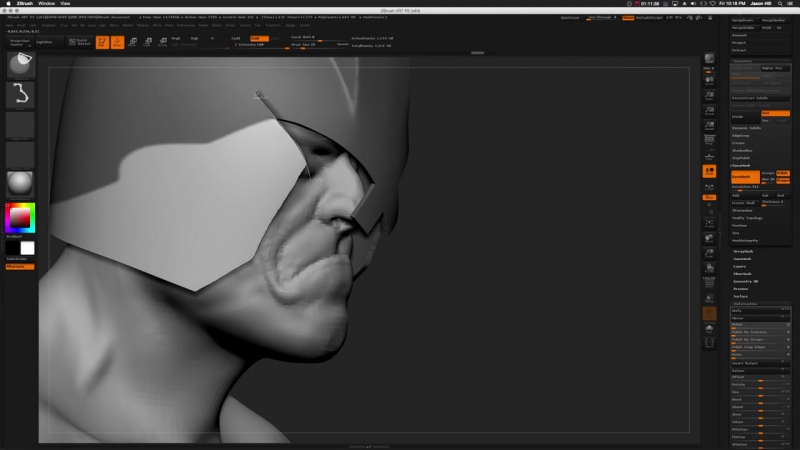
Task: Toggle Perspective view icon
Action: [709, 140]
